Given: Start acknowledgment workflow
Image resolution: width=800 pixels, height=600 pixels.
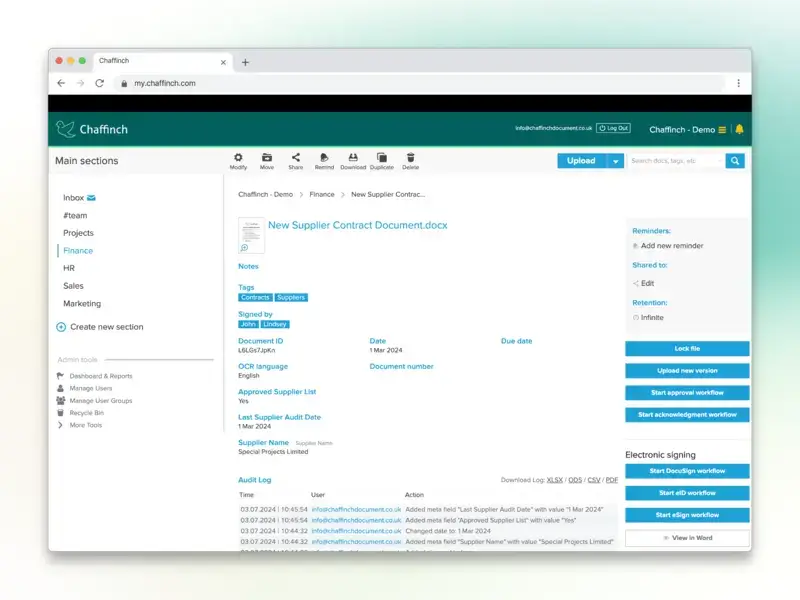Looking at the screenshot, I should [x=687, y=414].
